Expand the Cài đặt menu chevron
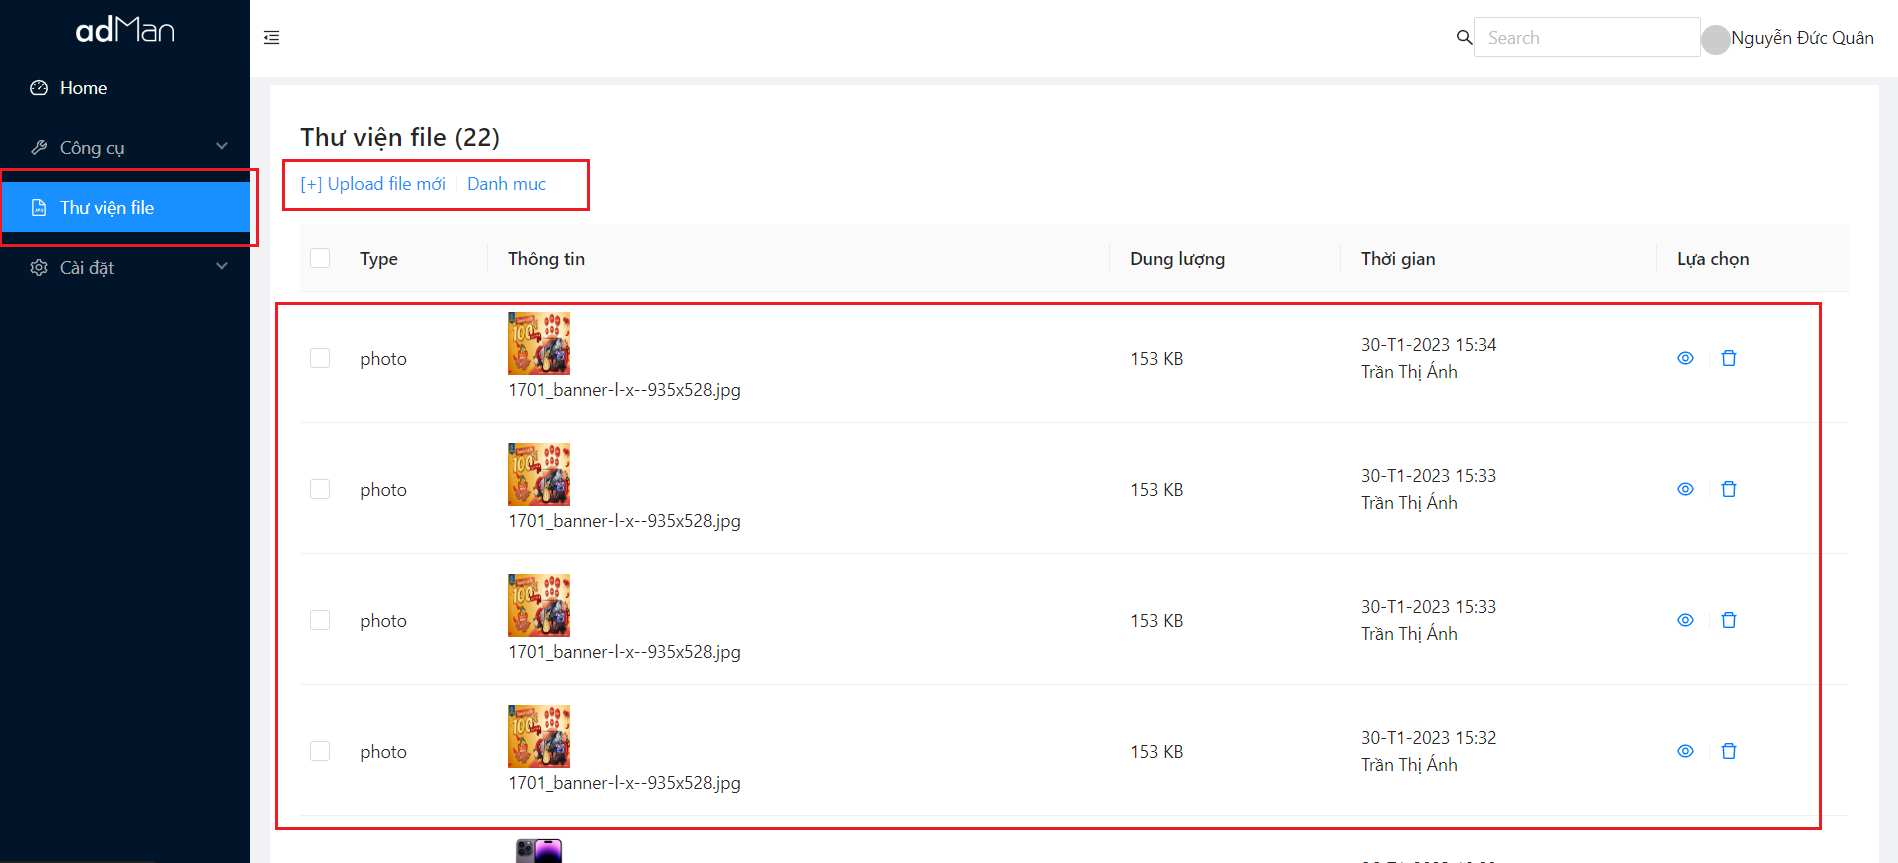Viewport: 1898px width, 863px height. tap(222, 267)
